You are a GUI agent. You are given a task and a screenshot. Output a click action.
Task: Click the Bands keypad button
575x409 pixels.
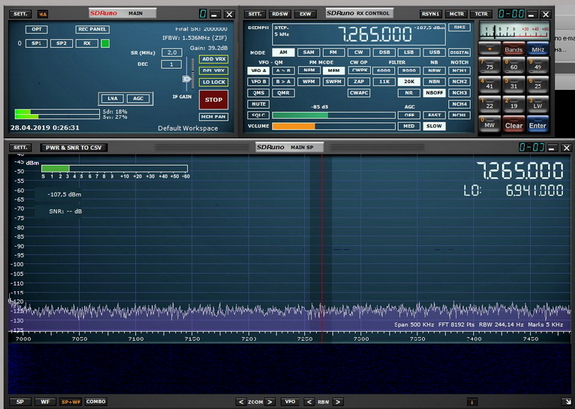click(x=513, y=49)
